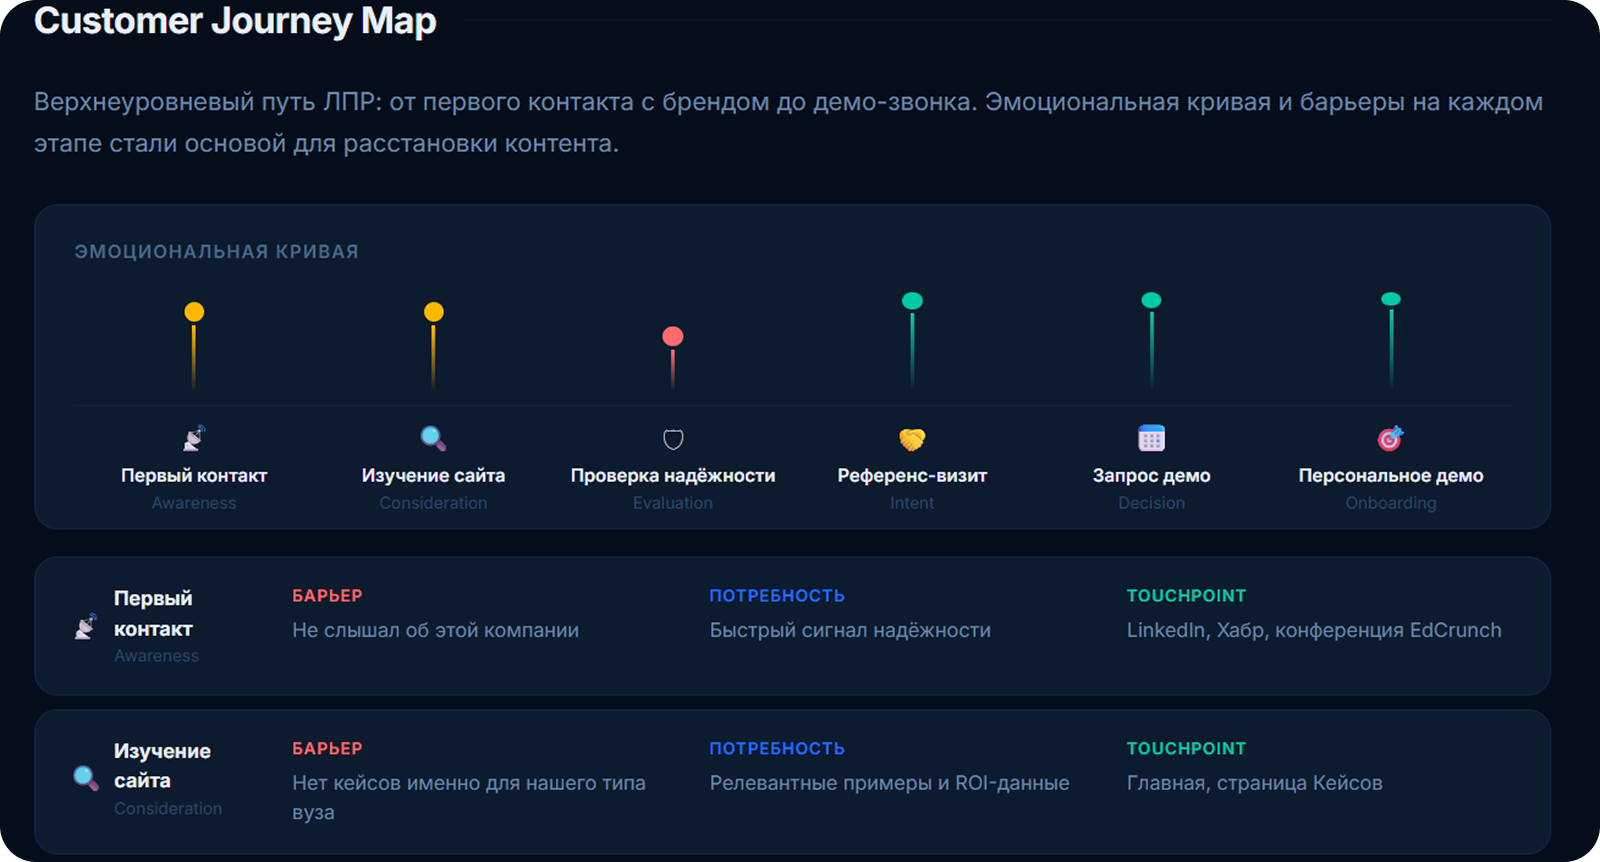Click the handshake icon above Референс-визит
1600x862 pixels.
point(912,439)
